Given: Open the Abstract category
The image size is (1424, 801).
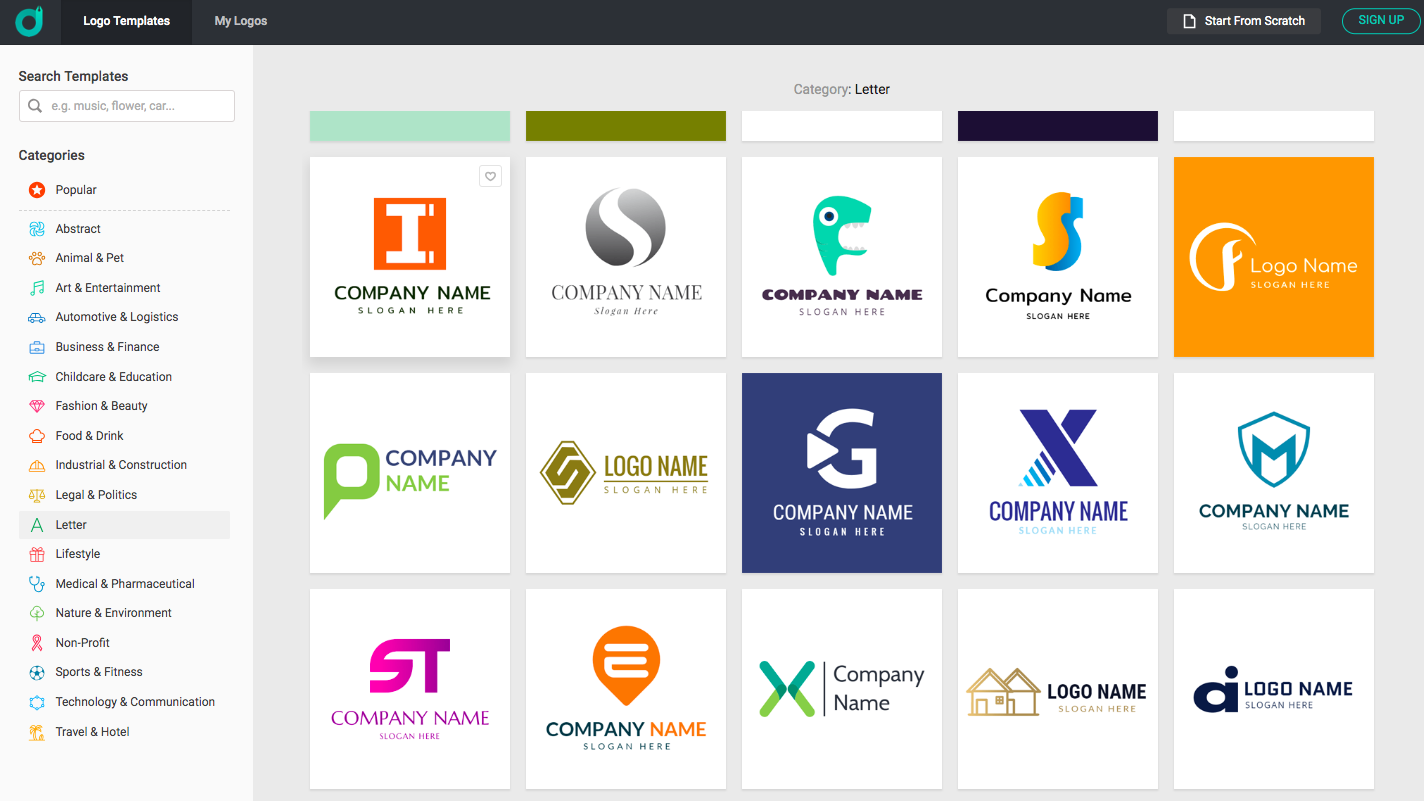Looking at the screenshot, I should point(76,228).
